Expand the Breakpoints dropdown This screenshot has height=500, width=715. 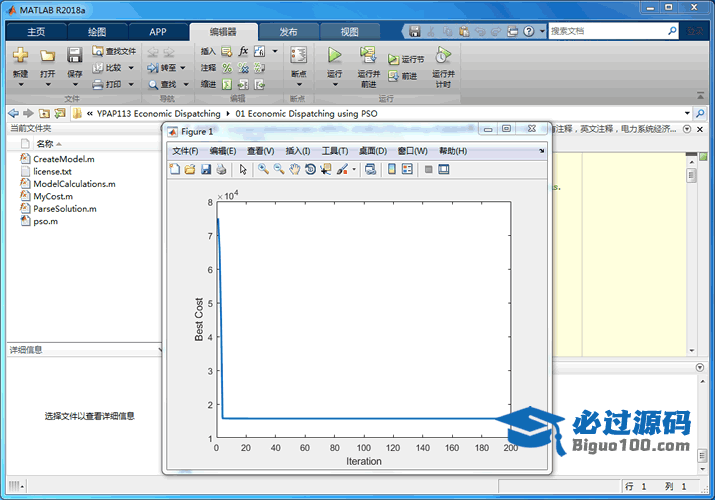click(x=298, y=85)
